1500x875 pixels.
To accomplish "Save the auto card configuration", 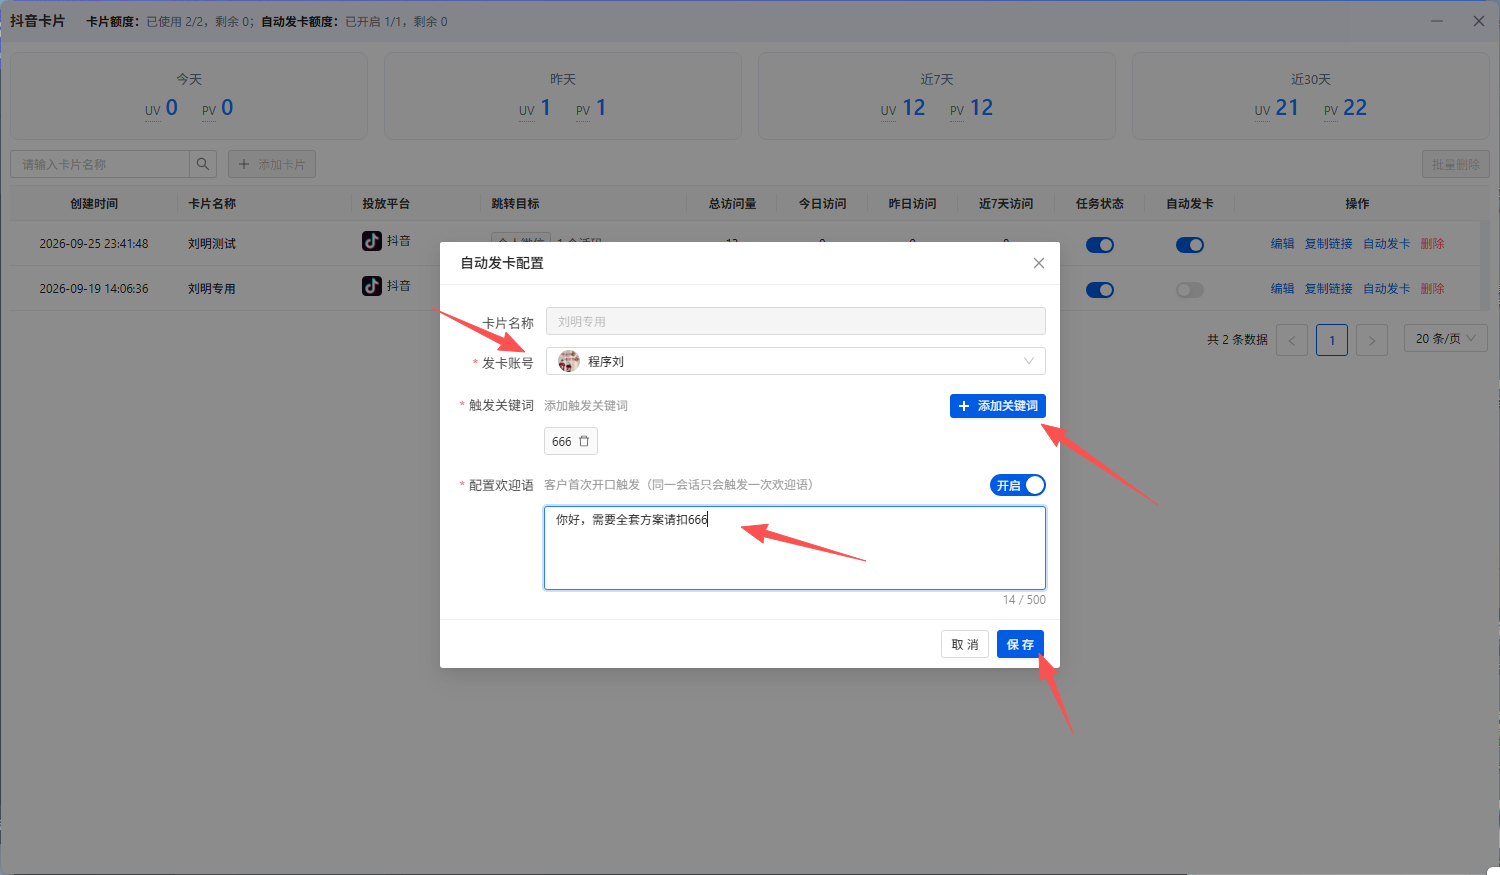I will point(1020,644).
